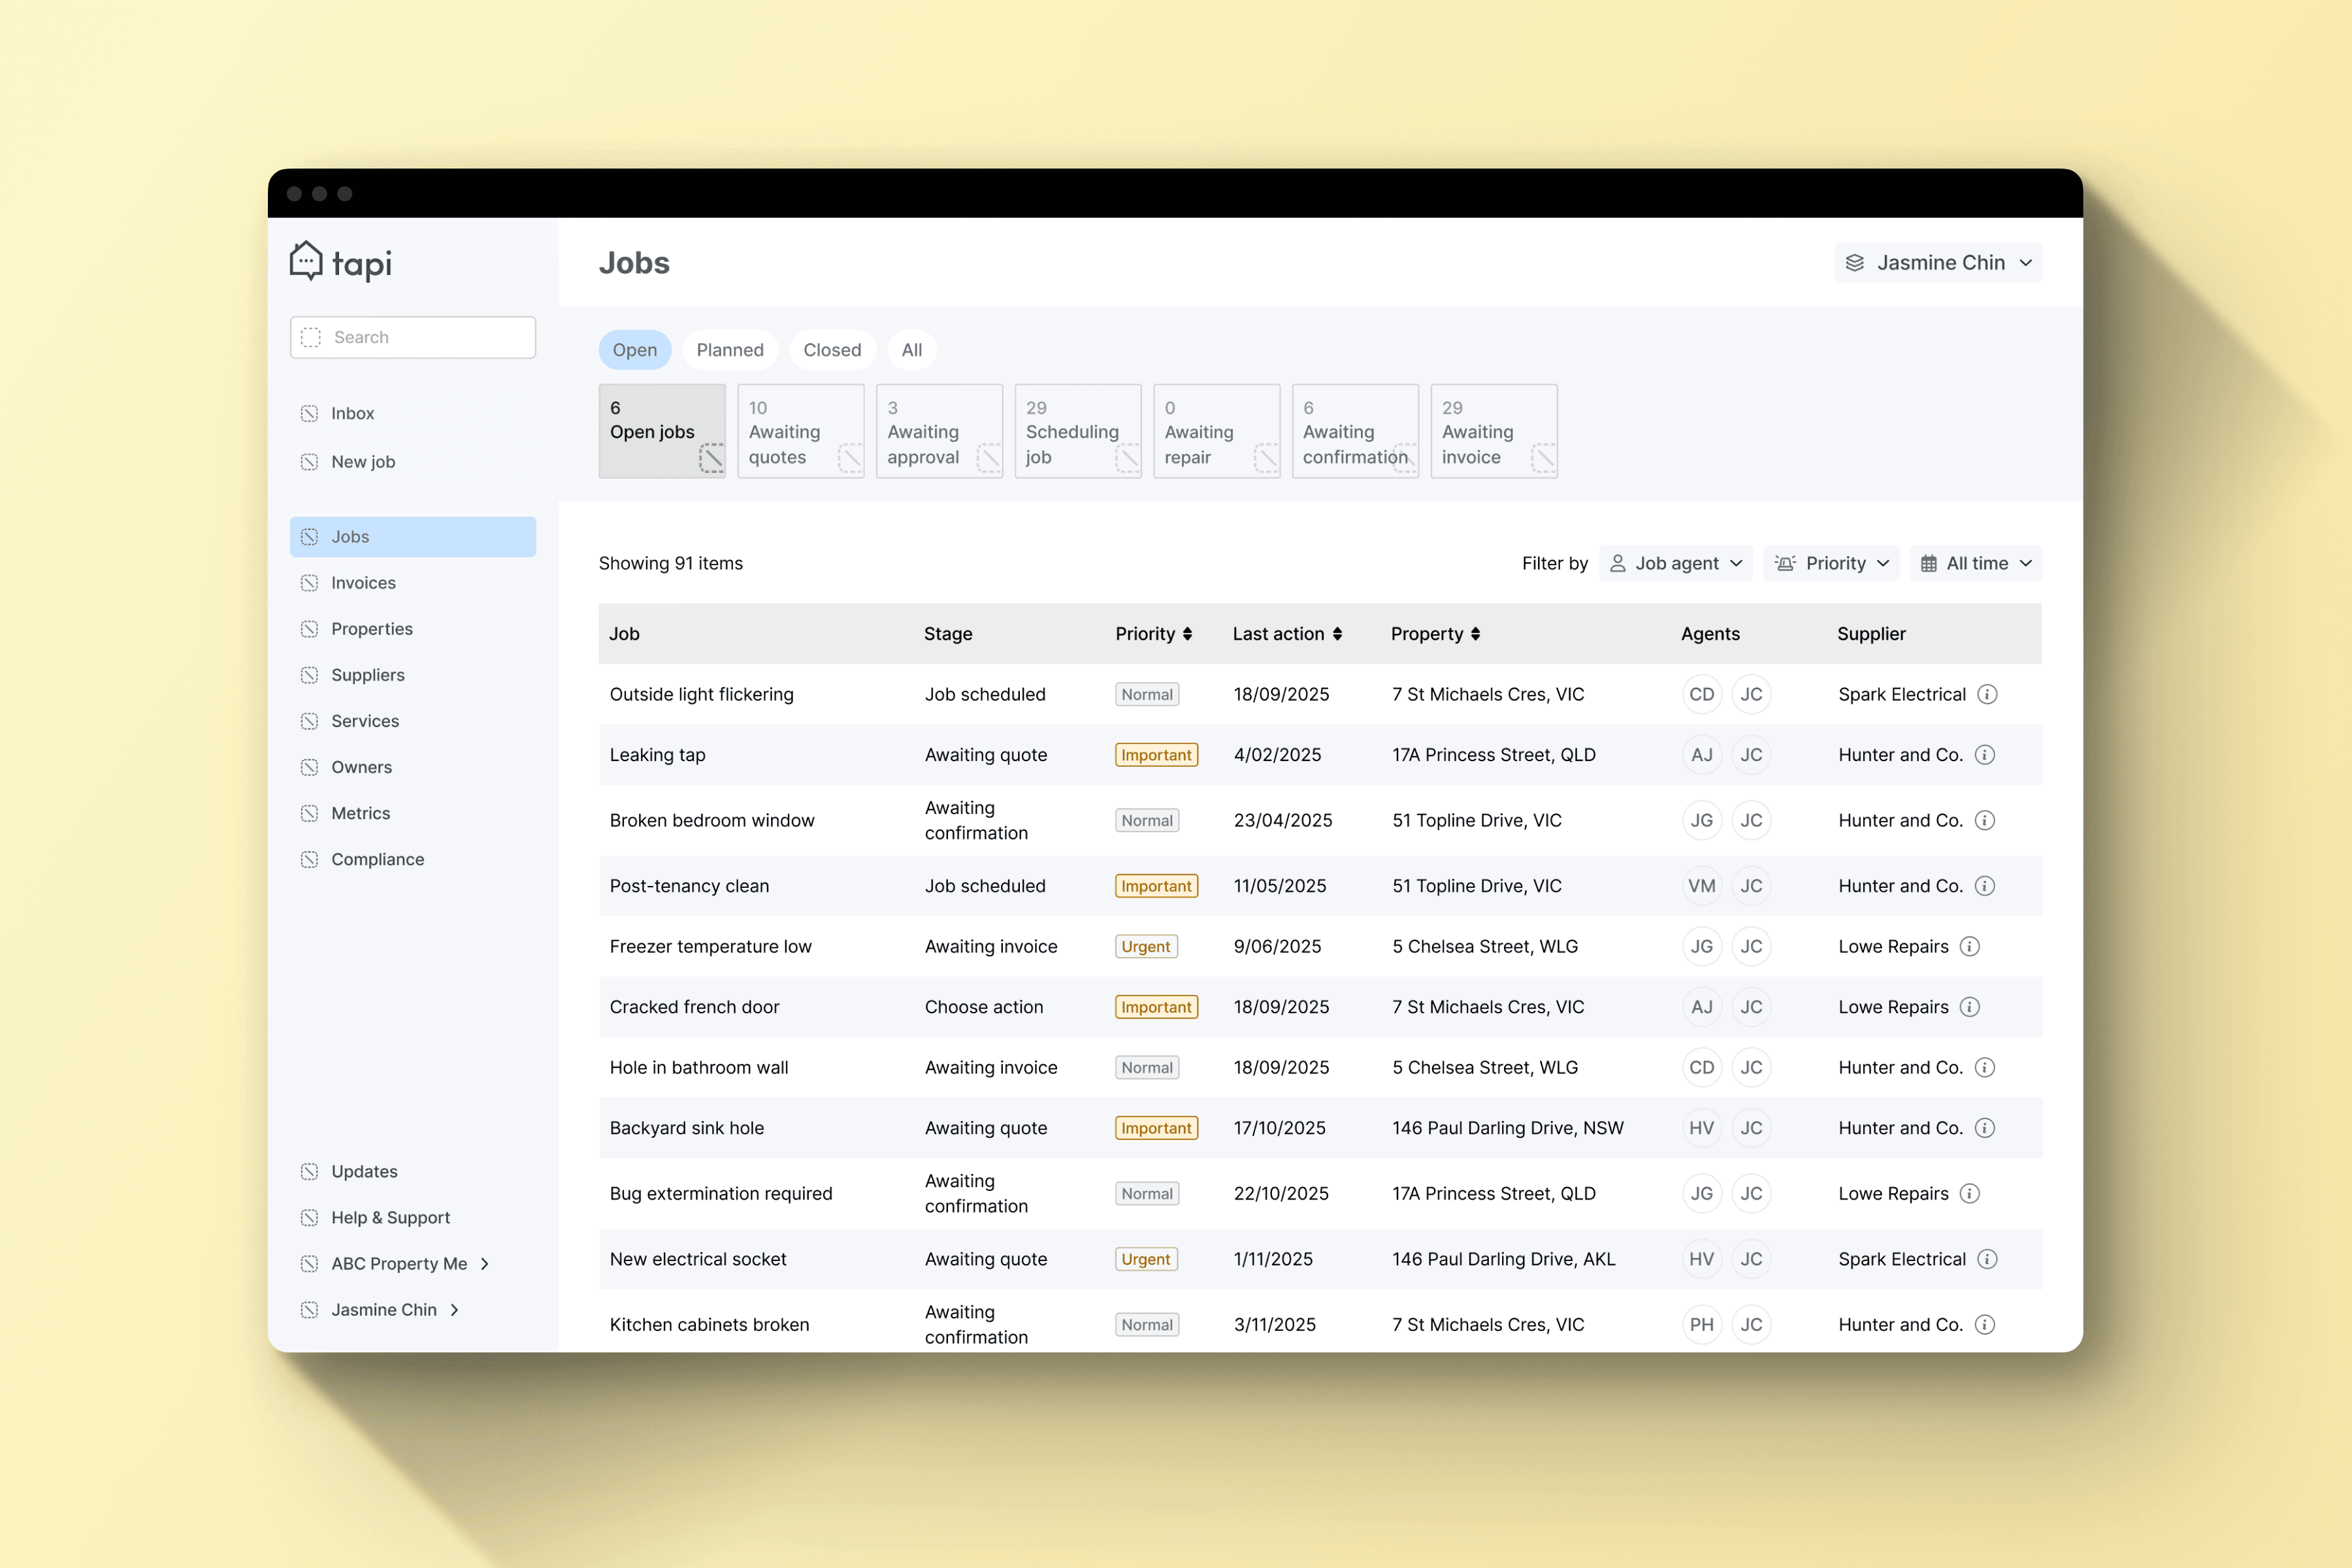Click CD agent avatar on Outside light flickering
The width and height of the screenshot is (2352, 1568).
coord(1701,694)
